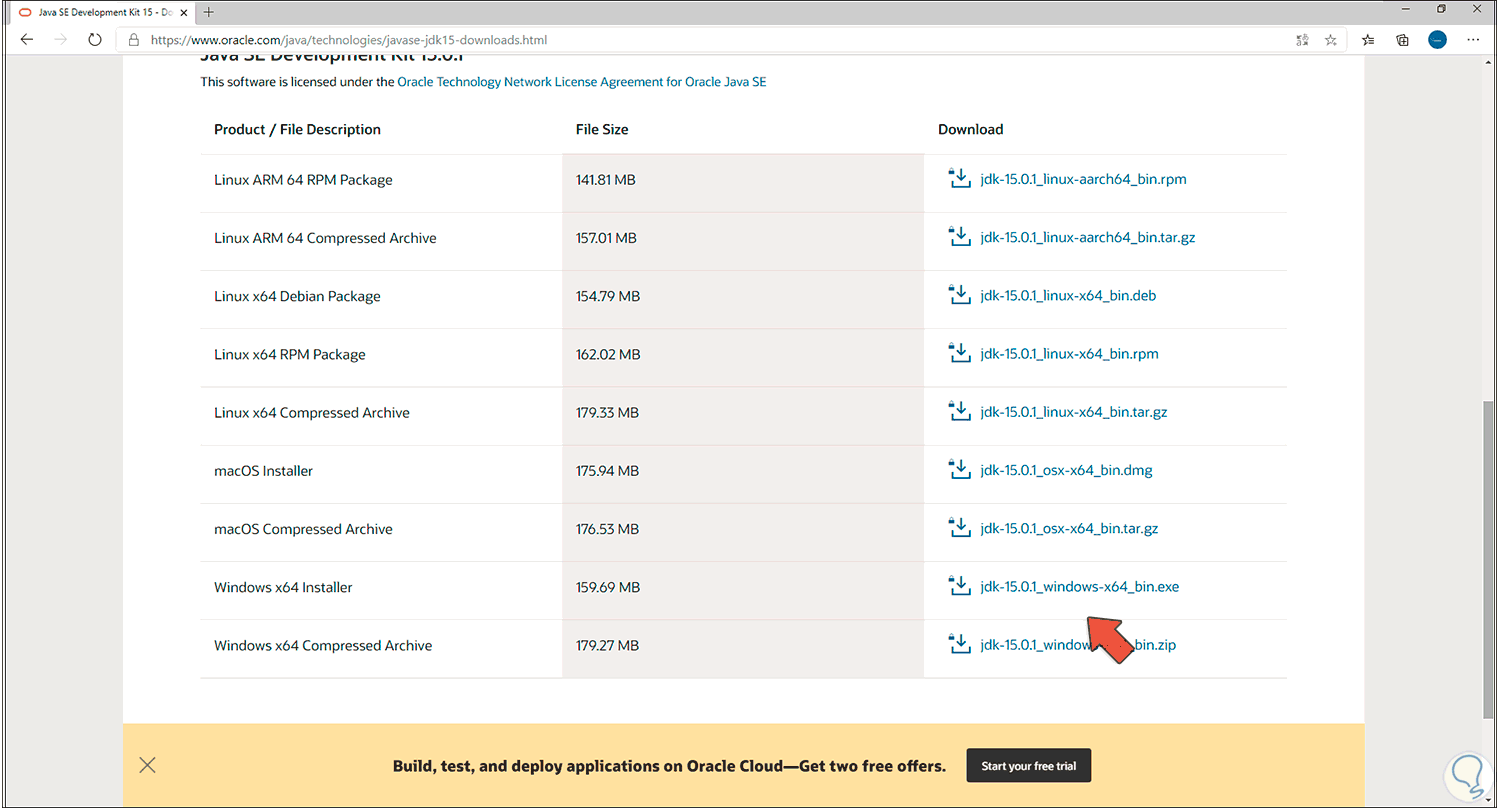
Task: Click the download icon for jdk-15.0.1_linux-aarch64_bin.rpm
Action: click(x=959, y=179)
